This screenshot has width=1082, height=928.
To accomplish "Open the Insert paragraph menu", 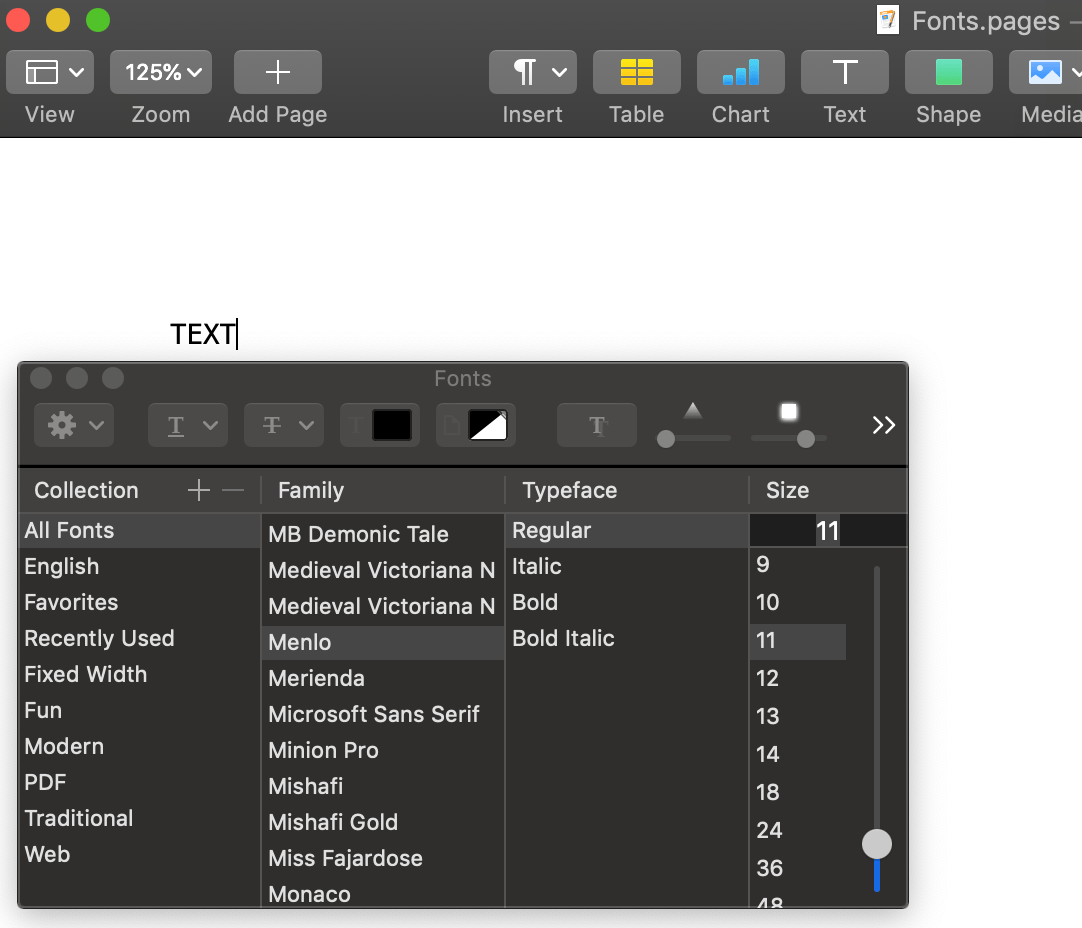I will click(533, 72).
